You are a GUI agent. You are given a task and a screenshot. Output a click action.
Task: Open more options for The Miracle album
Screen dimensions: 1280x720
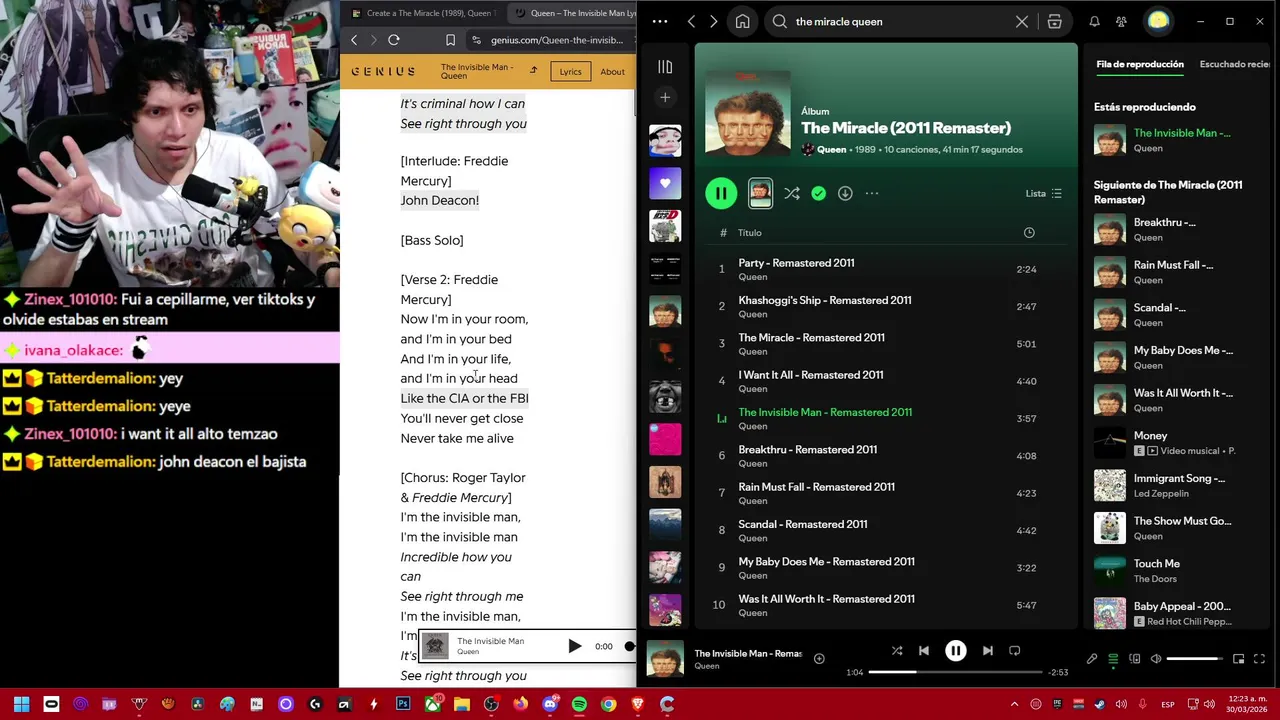(872, 193)
